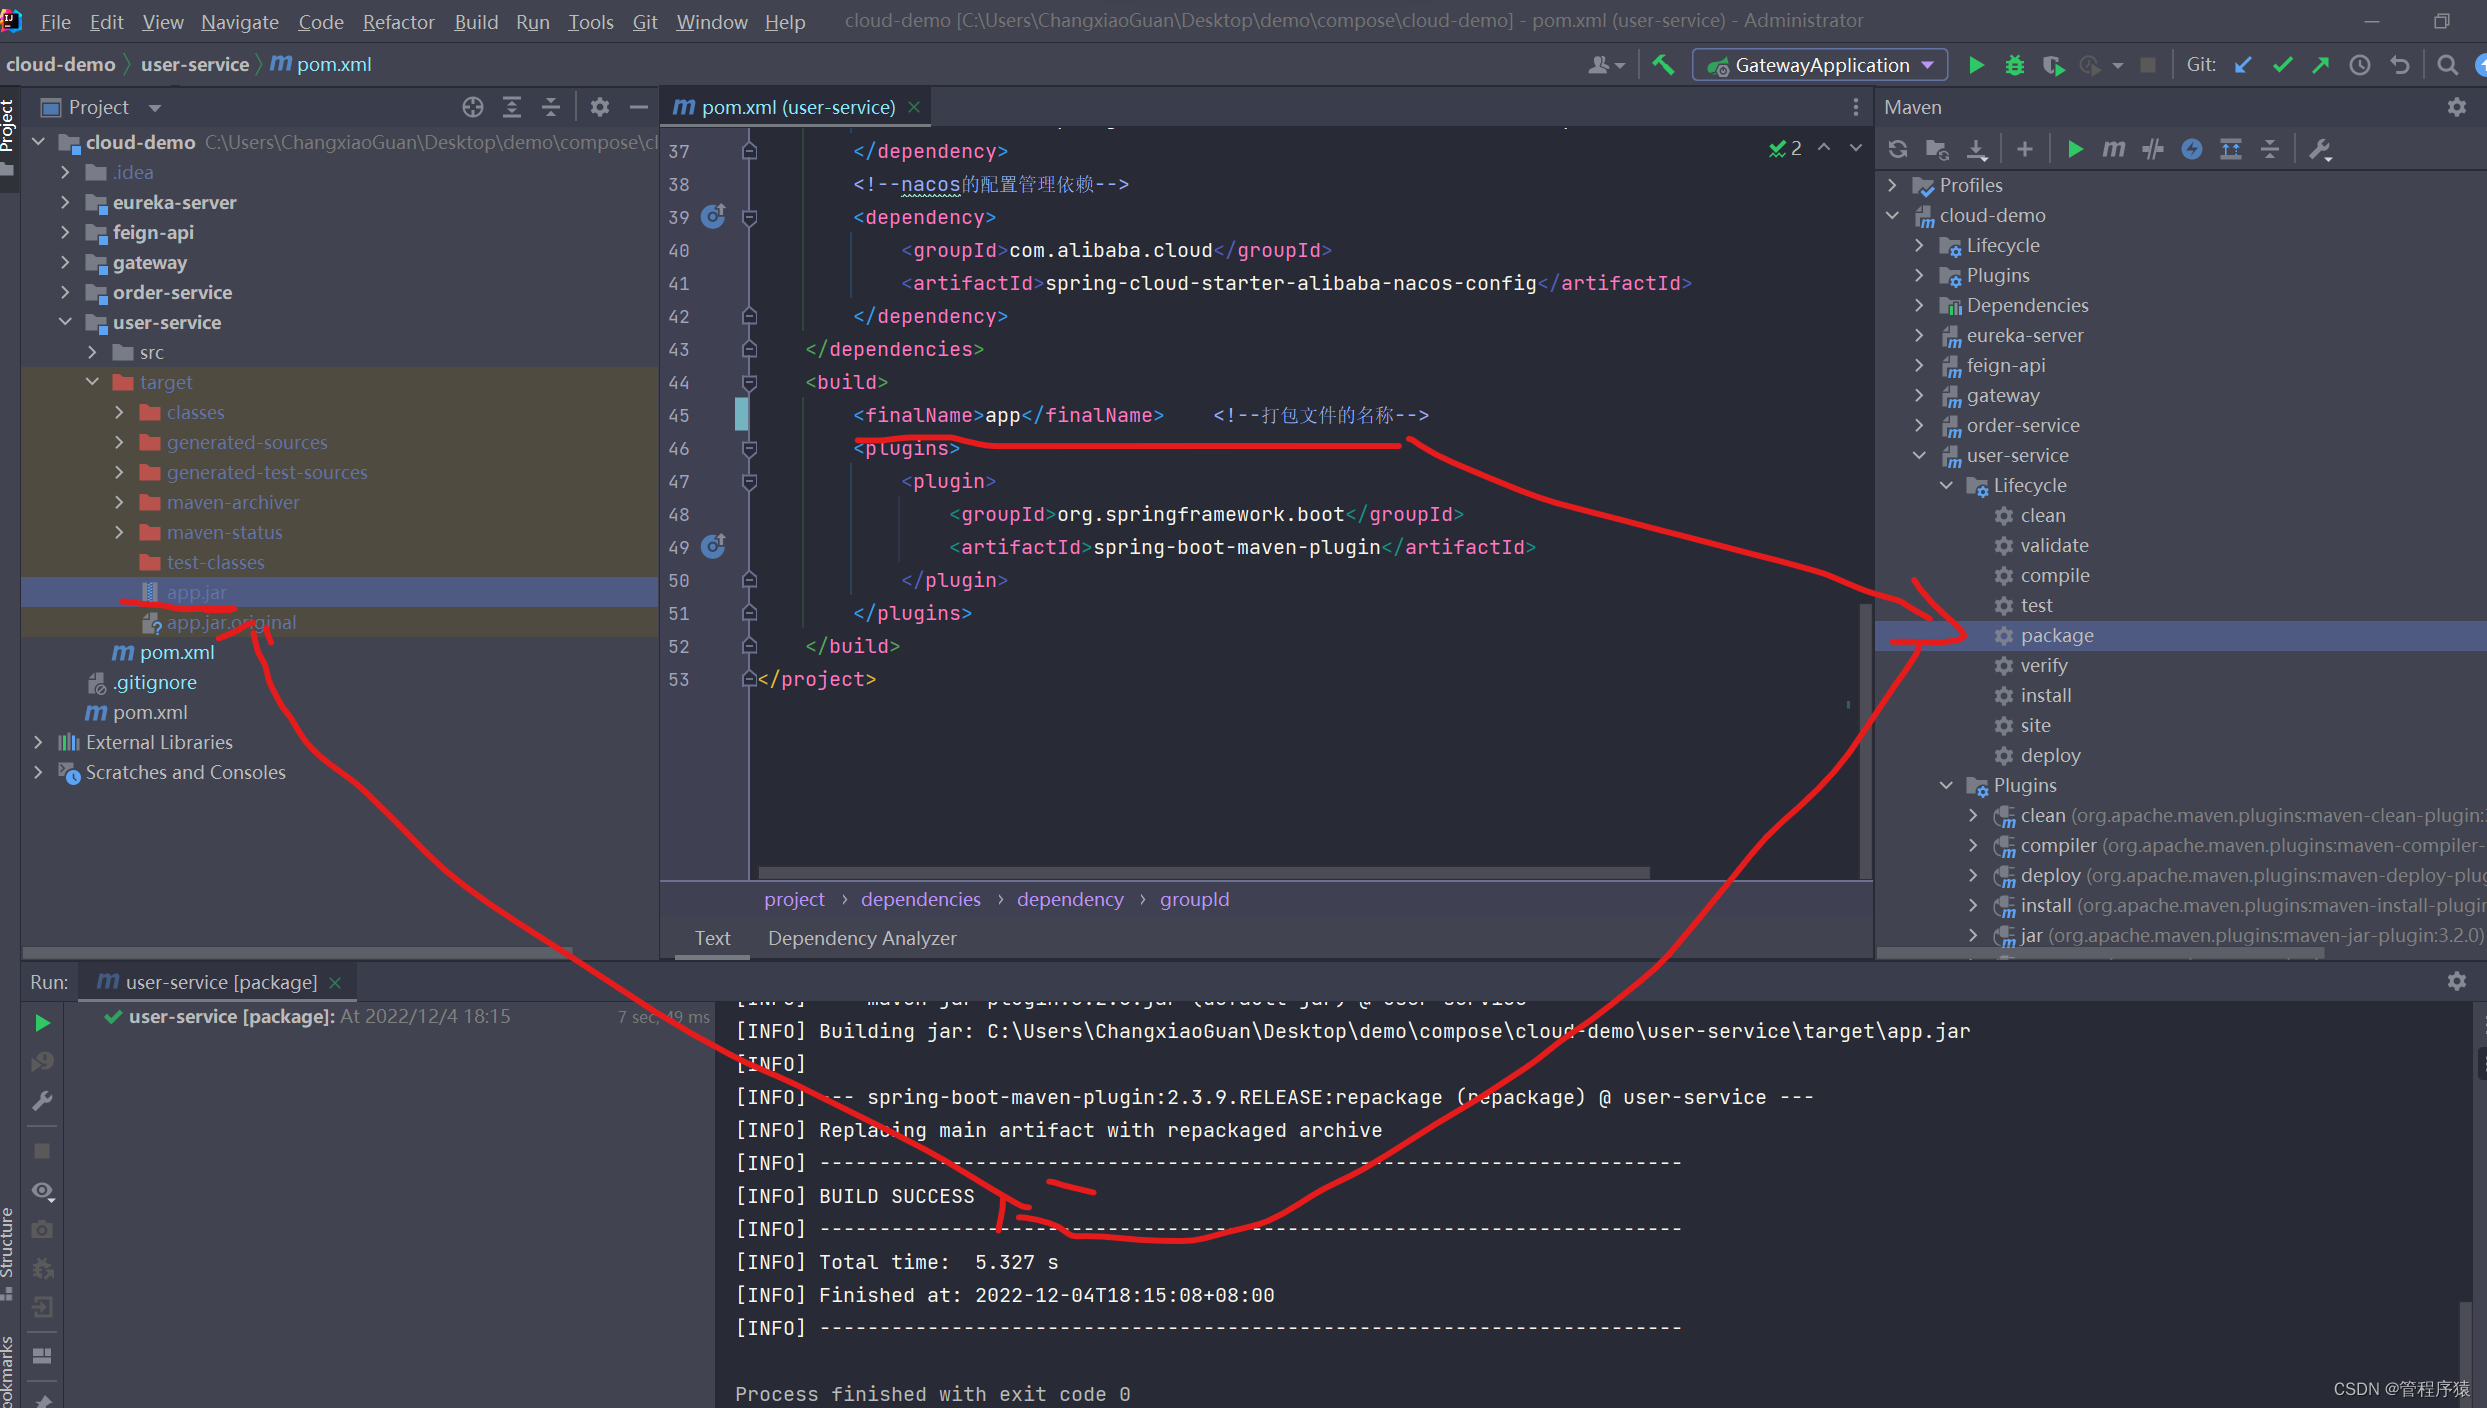Click Git push green arrow
The height and width of the screenshot is (1408, 2487).
tap(2320, 65)
